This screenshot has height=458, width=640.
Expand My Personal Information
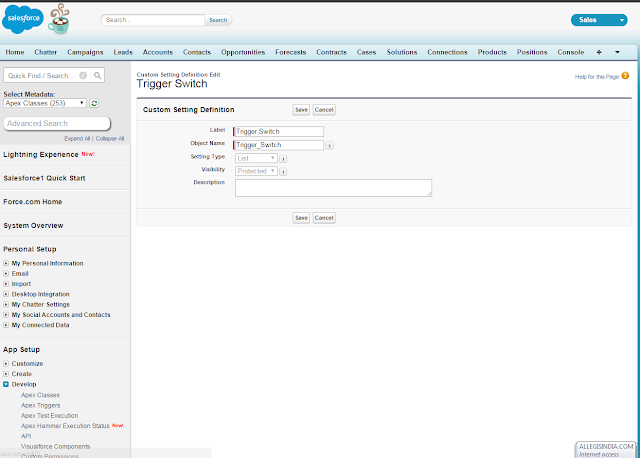(x=6, y=263)
